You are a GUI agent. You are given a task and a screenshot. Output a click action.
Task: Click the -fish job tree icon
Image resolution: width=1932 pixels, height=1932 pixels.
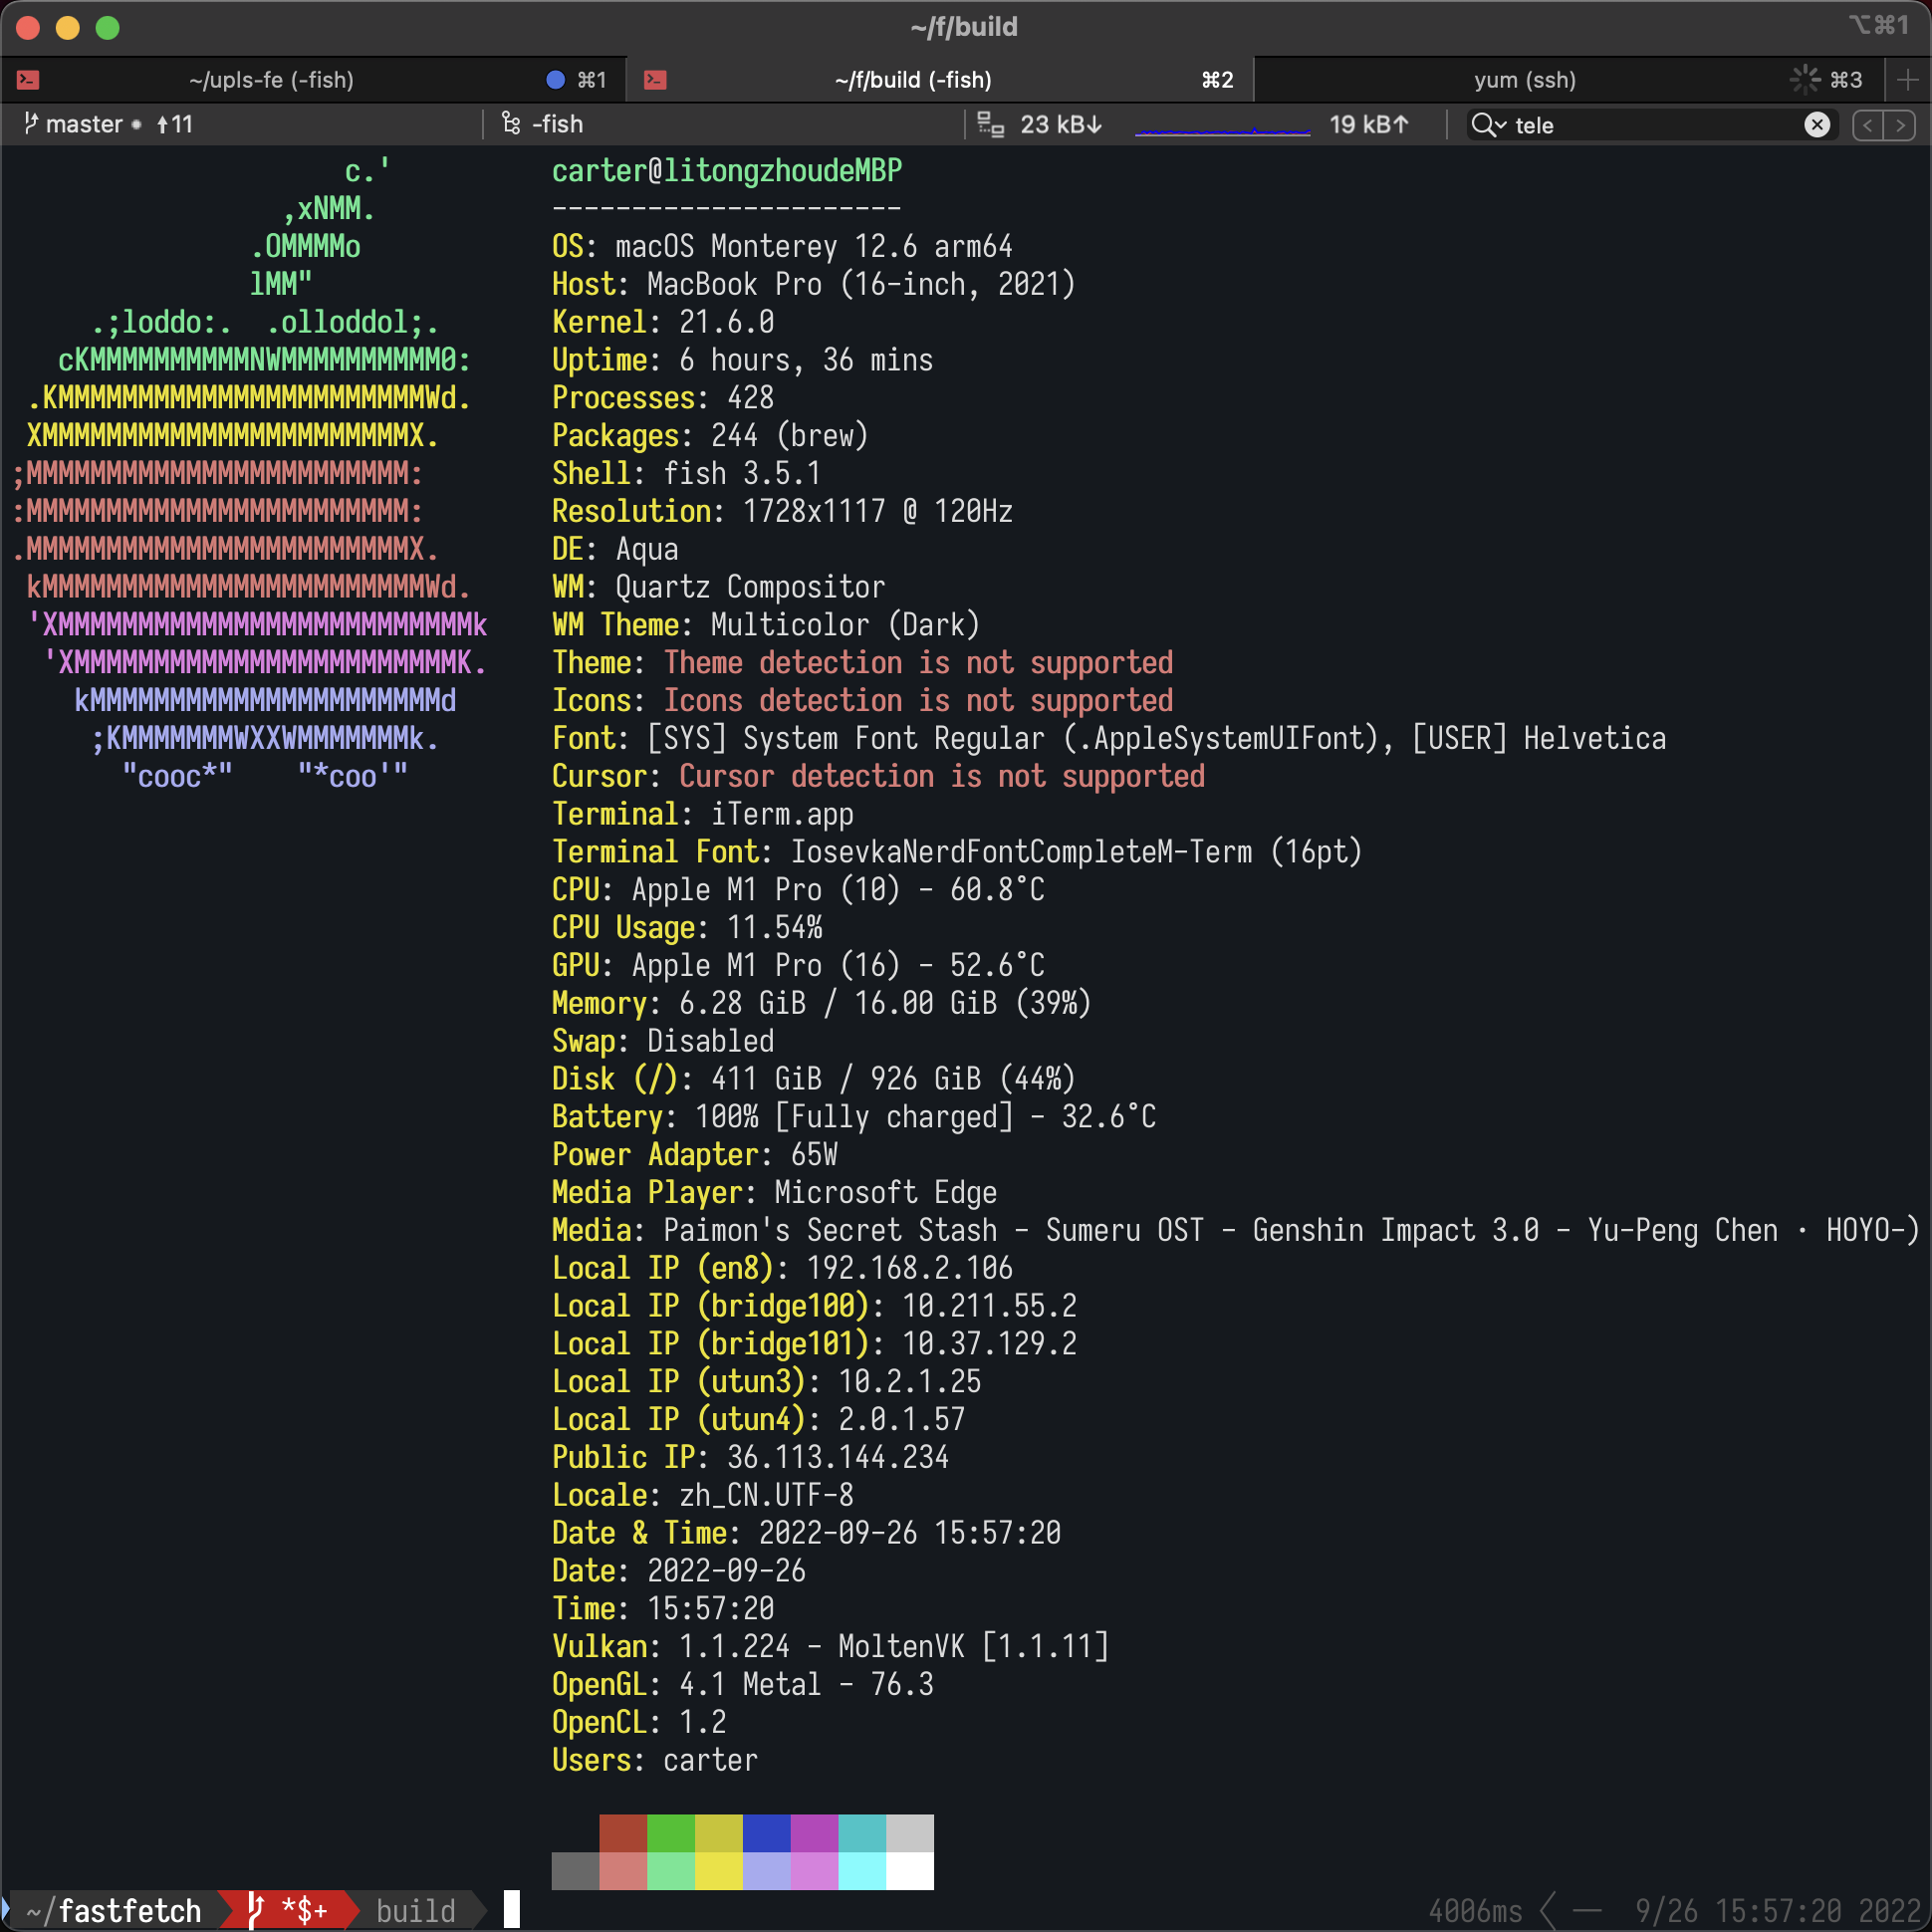(x=511, y=124)
